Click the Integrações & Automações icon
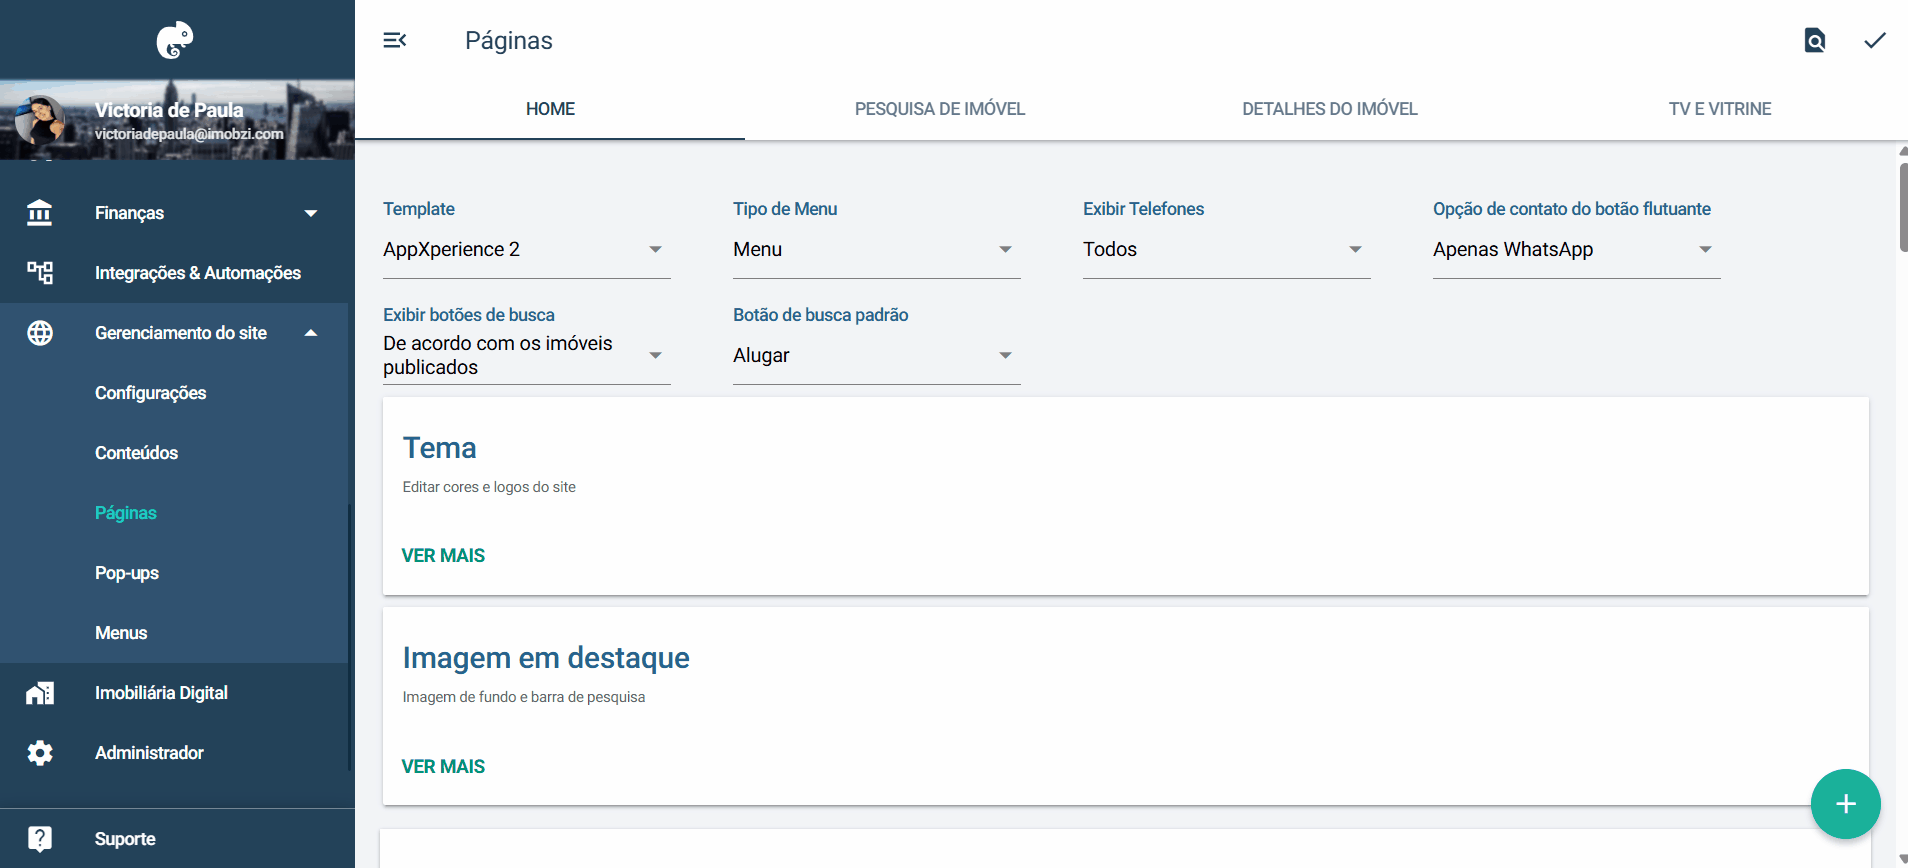 (40, 273)
